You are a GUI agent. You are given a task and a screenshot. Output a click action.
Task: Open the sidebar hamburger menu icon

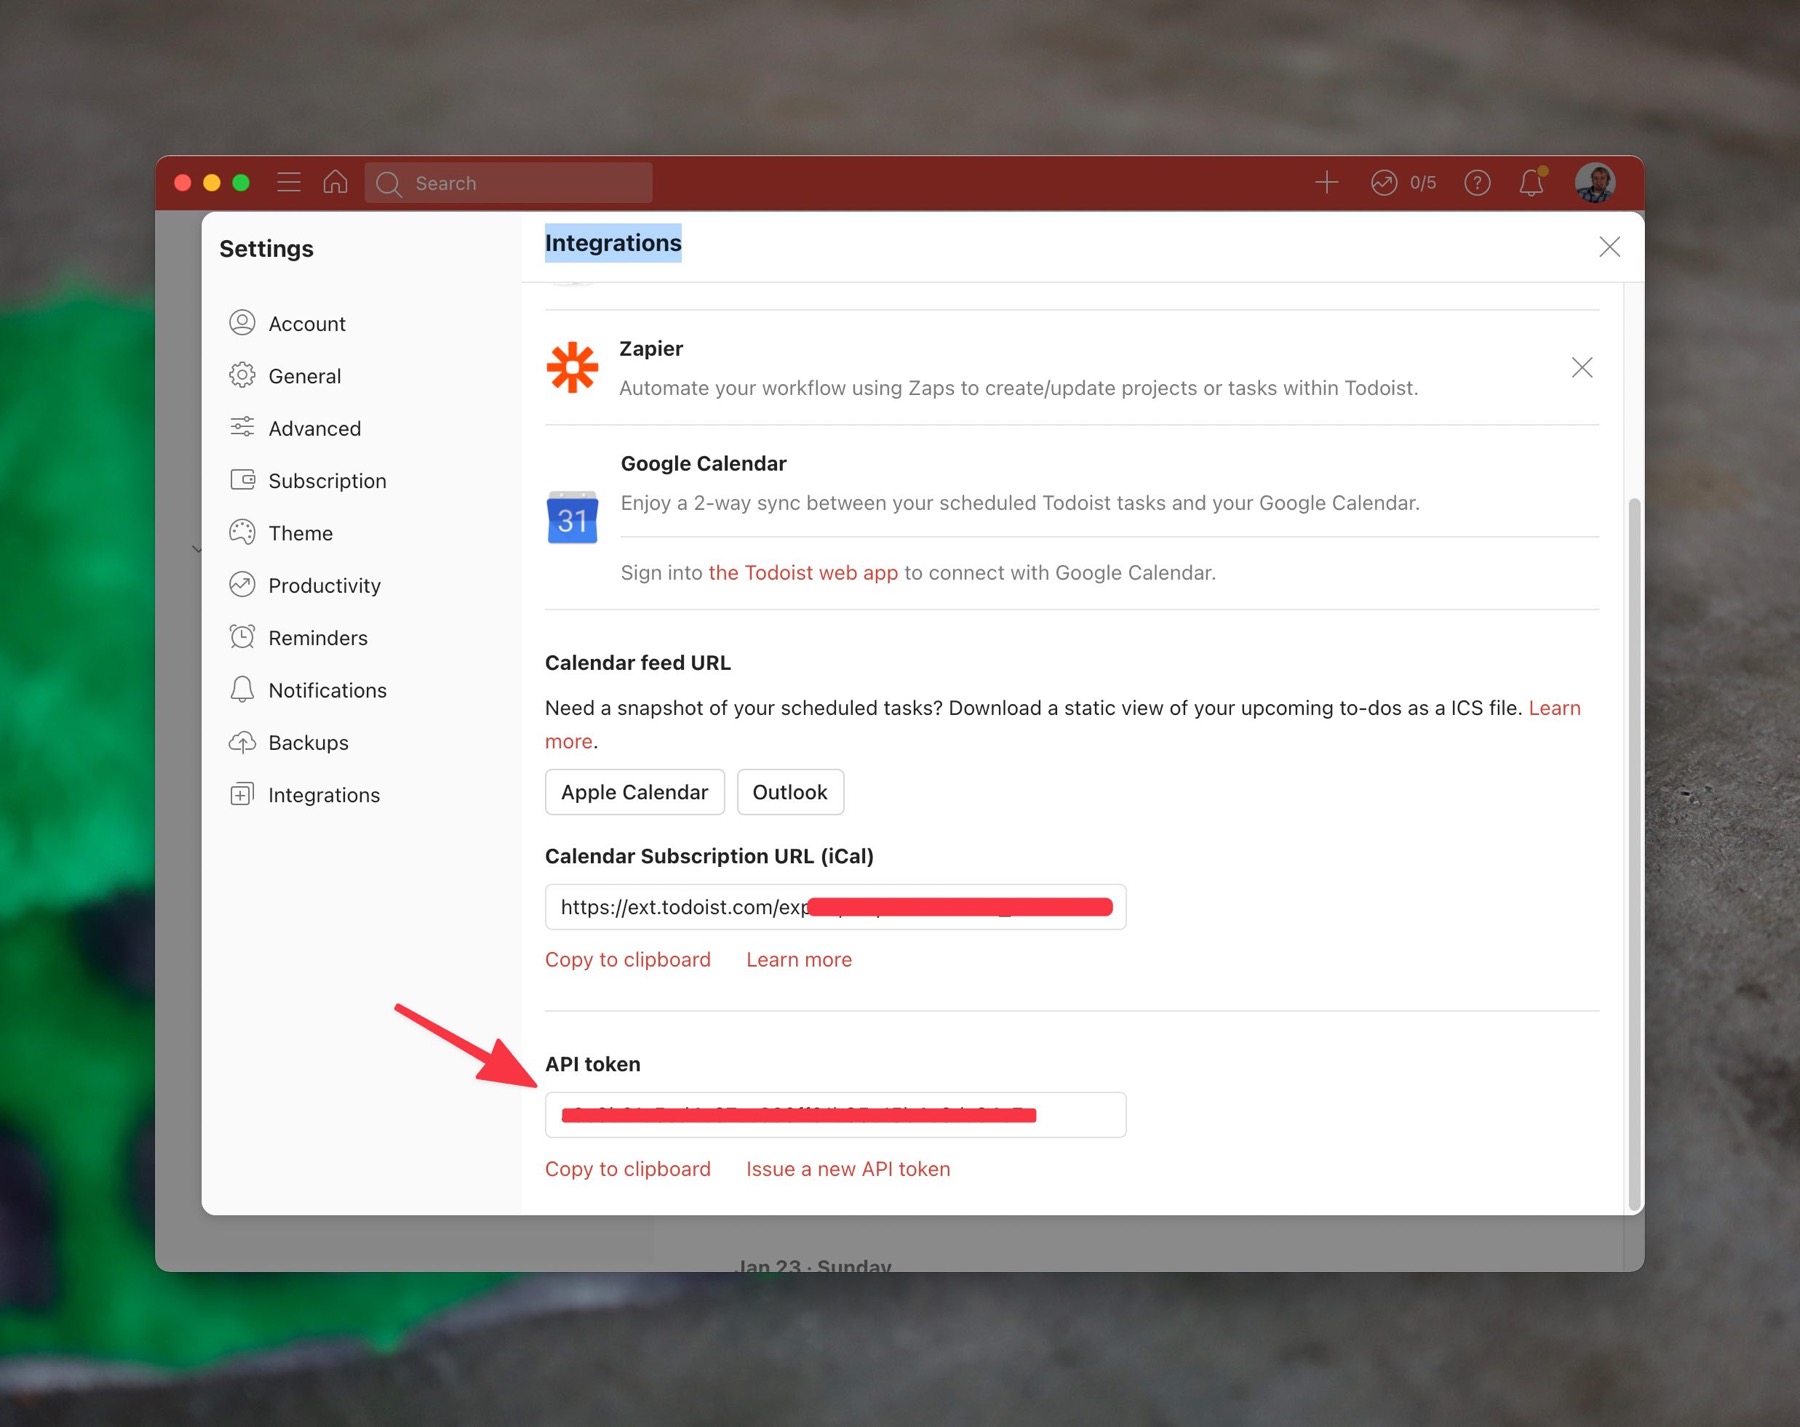point(289,183)
